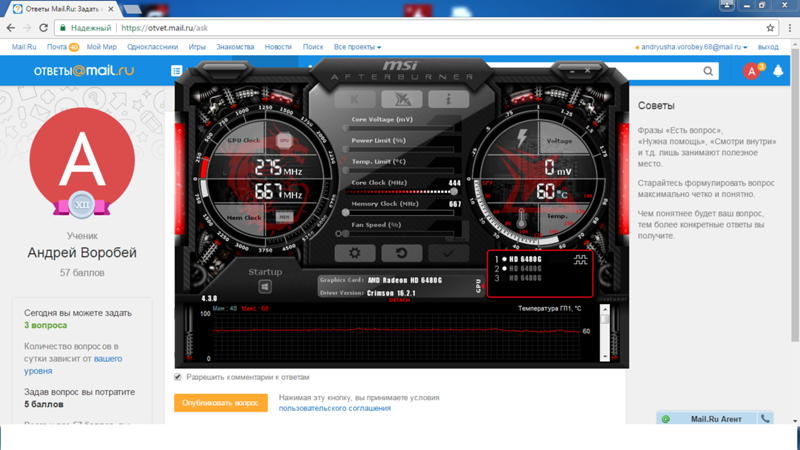Click Detach below the driver version
Image resolution: width=800 pixels, height=450 pixels.
399,301
